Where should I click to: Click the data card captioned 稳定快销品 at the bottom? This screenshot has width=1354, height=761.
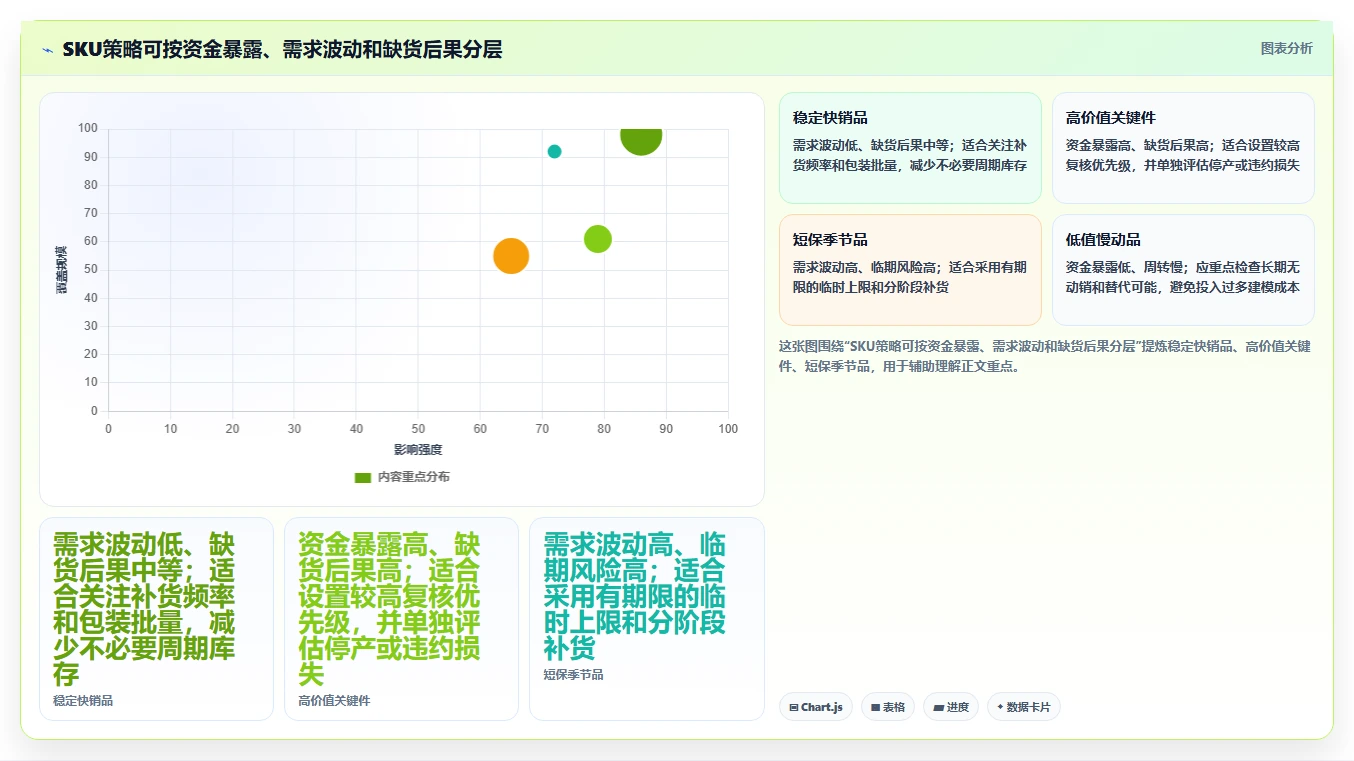pyautogui.click(x=156, y=619)
